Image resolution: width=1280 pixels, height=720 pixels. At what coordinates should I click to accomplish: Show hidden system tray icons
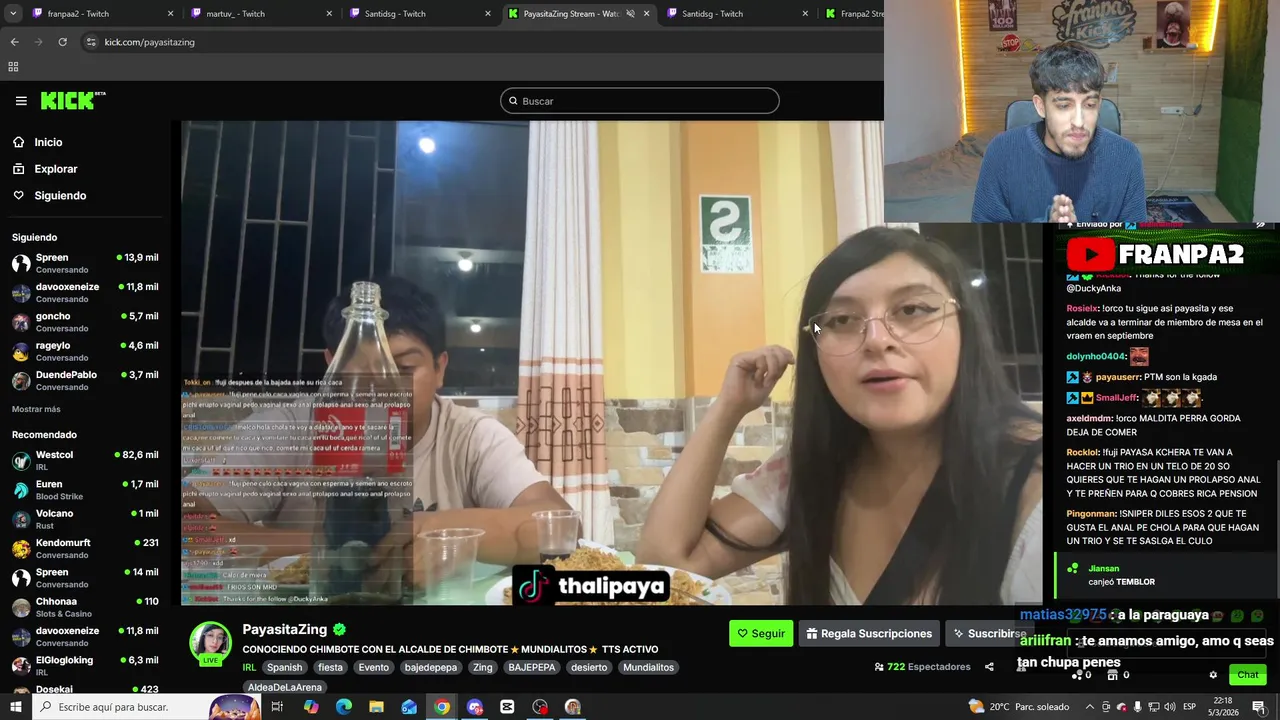click(x=1090, y=707)
